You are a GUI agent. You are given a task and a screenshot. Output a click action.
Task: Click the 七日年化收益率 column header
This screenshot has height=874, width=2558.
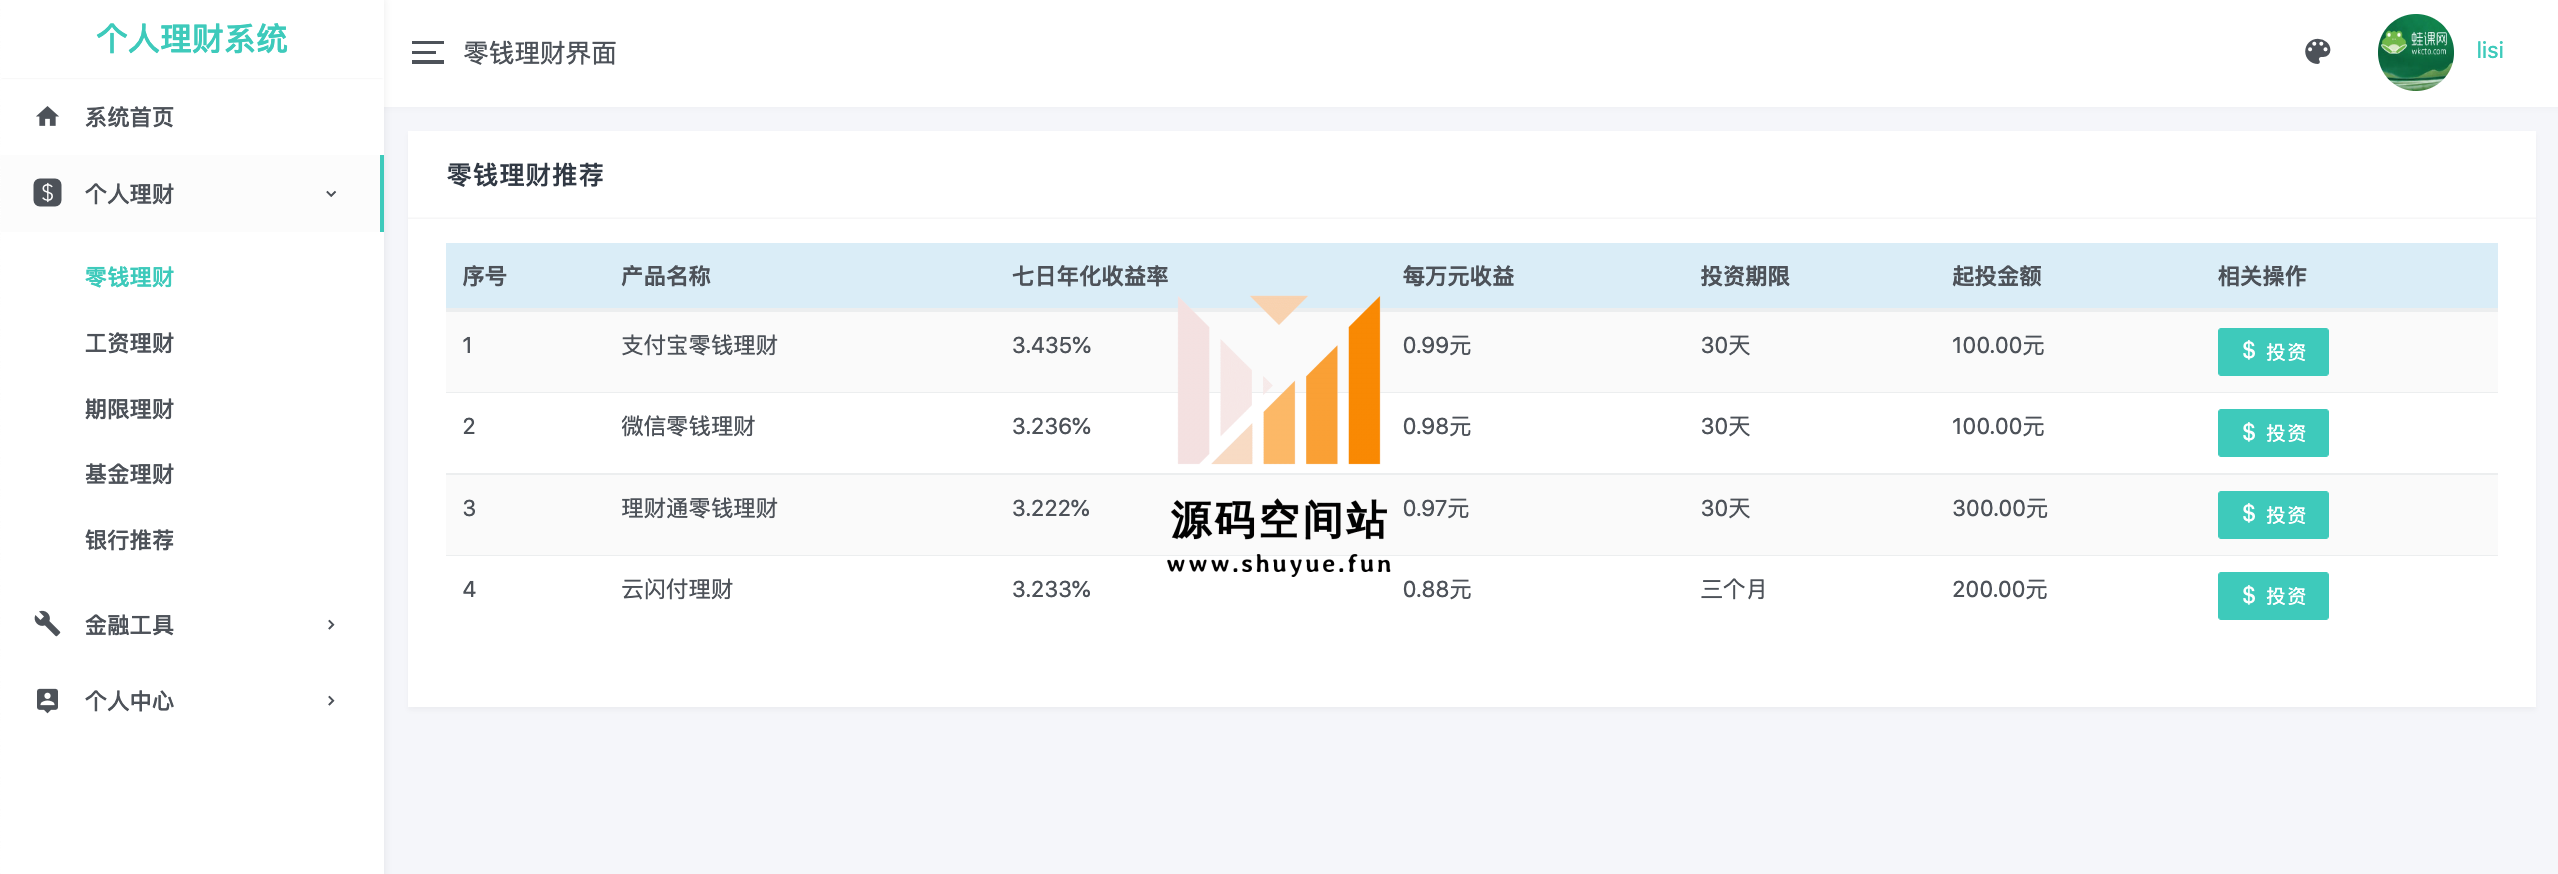click(x=1090, y=276)
